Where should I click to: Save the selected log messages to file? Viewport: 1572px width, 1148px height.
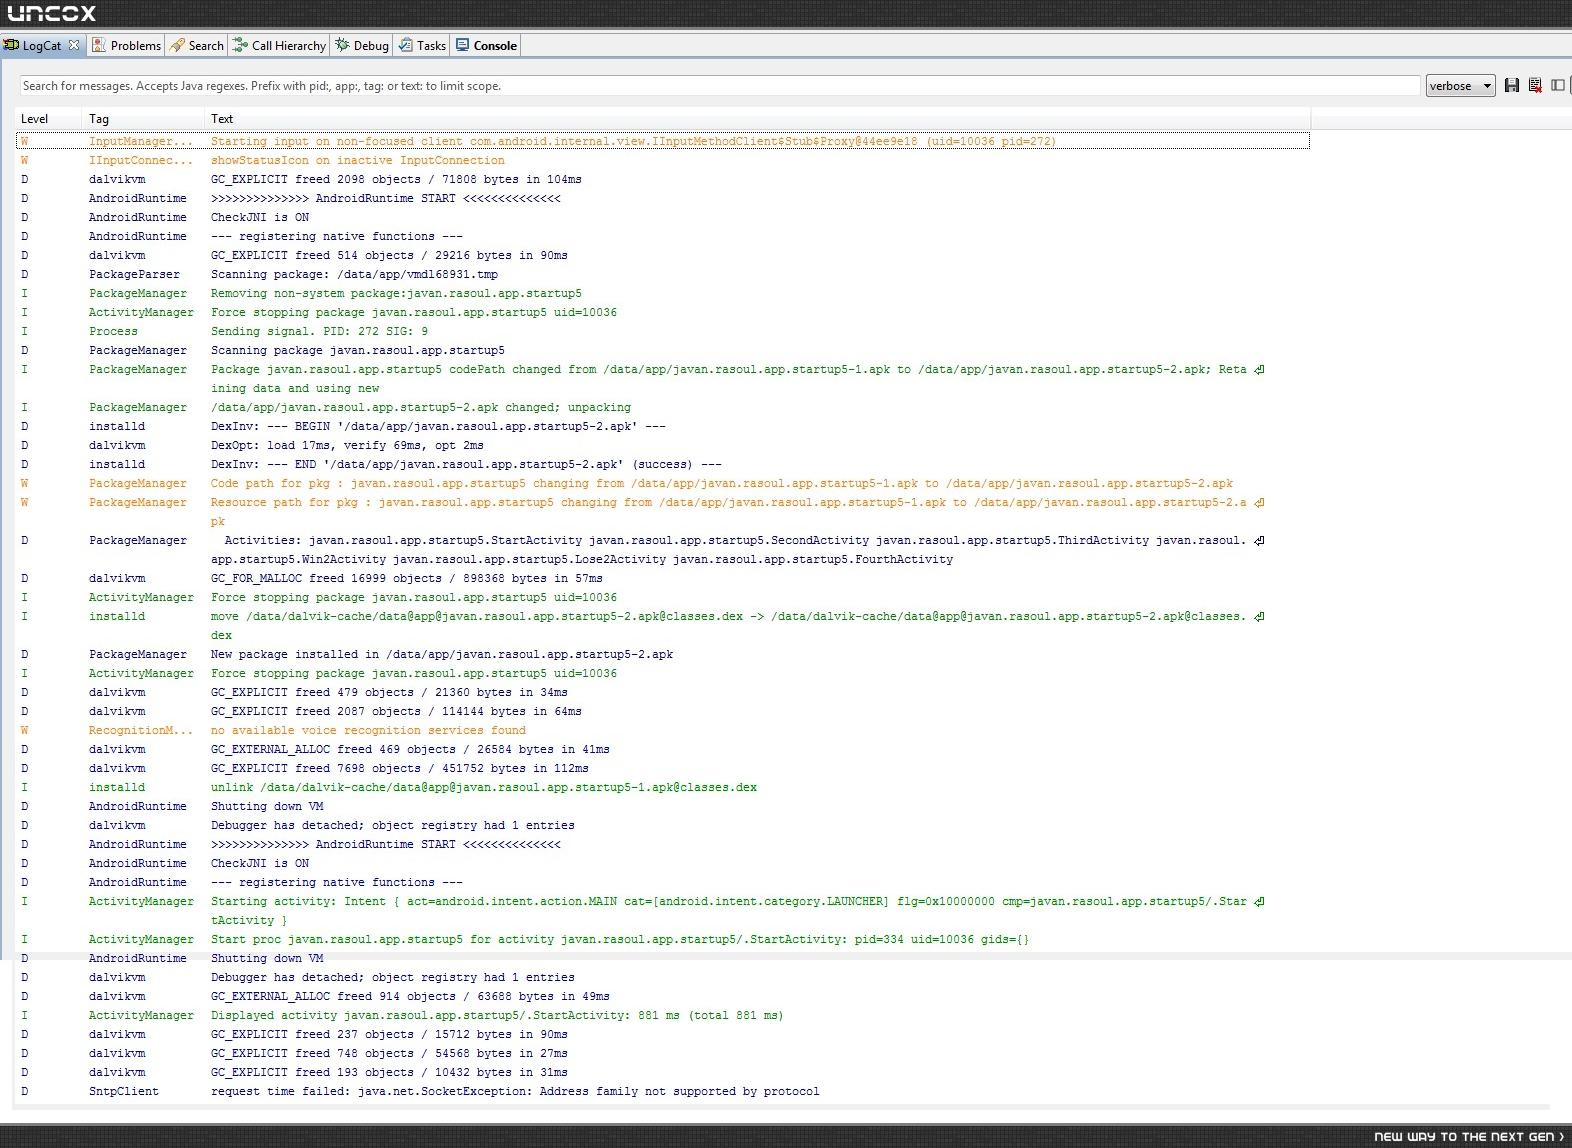1512,86
